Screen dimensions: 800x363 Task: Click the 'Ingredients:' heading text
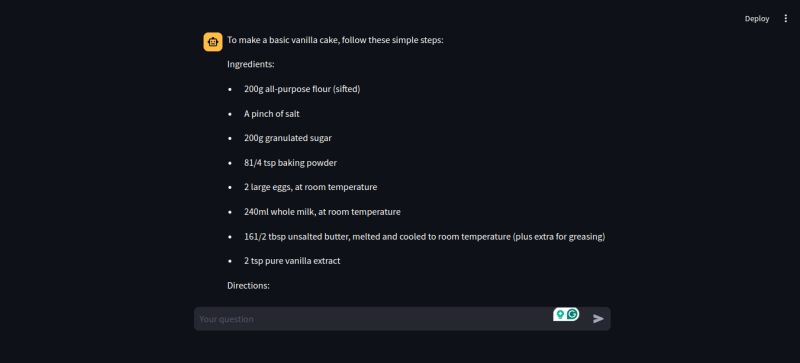pos(251,64)
